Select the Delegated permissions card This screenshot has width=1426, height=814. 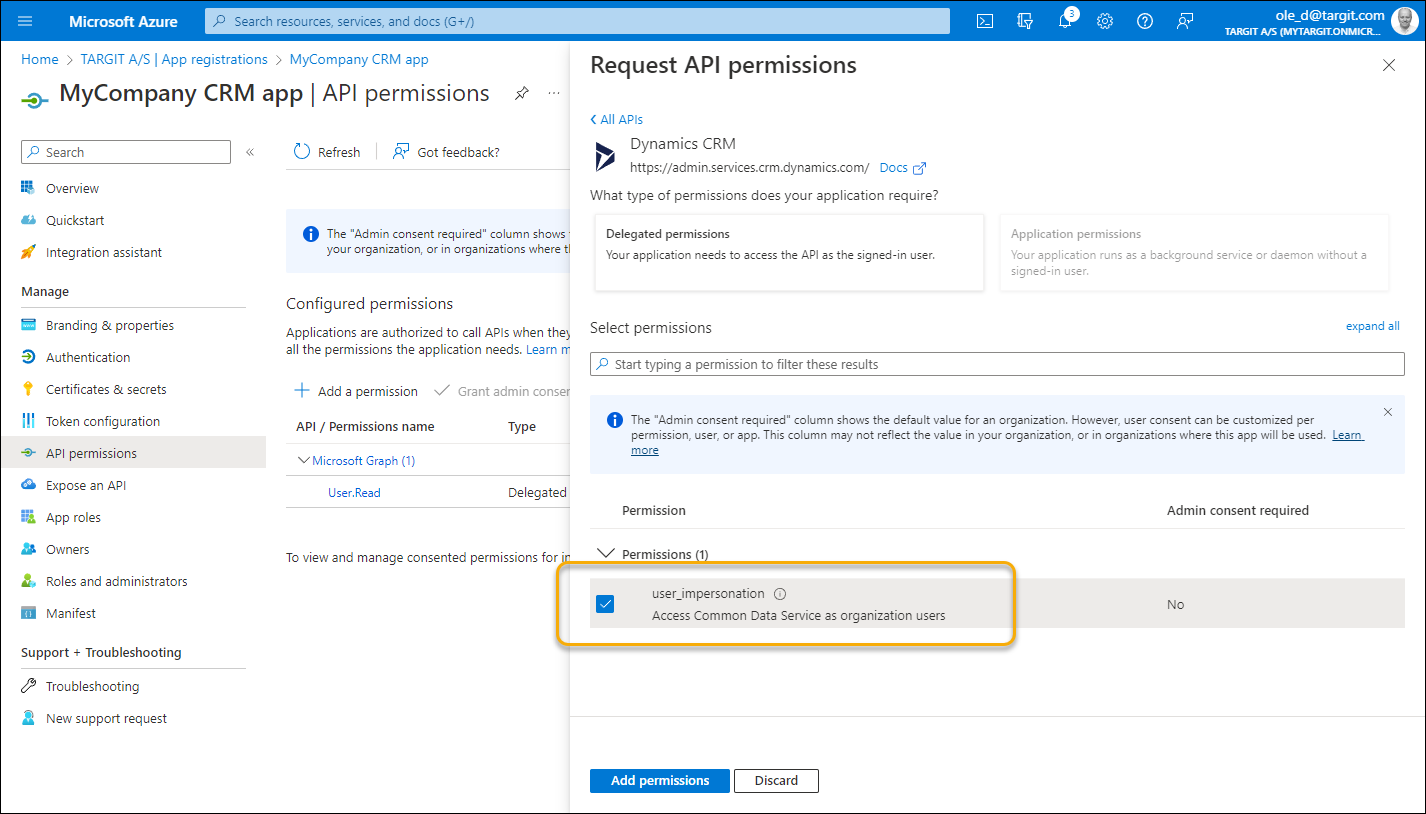click(789, 252)
